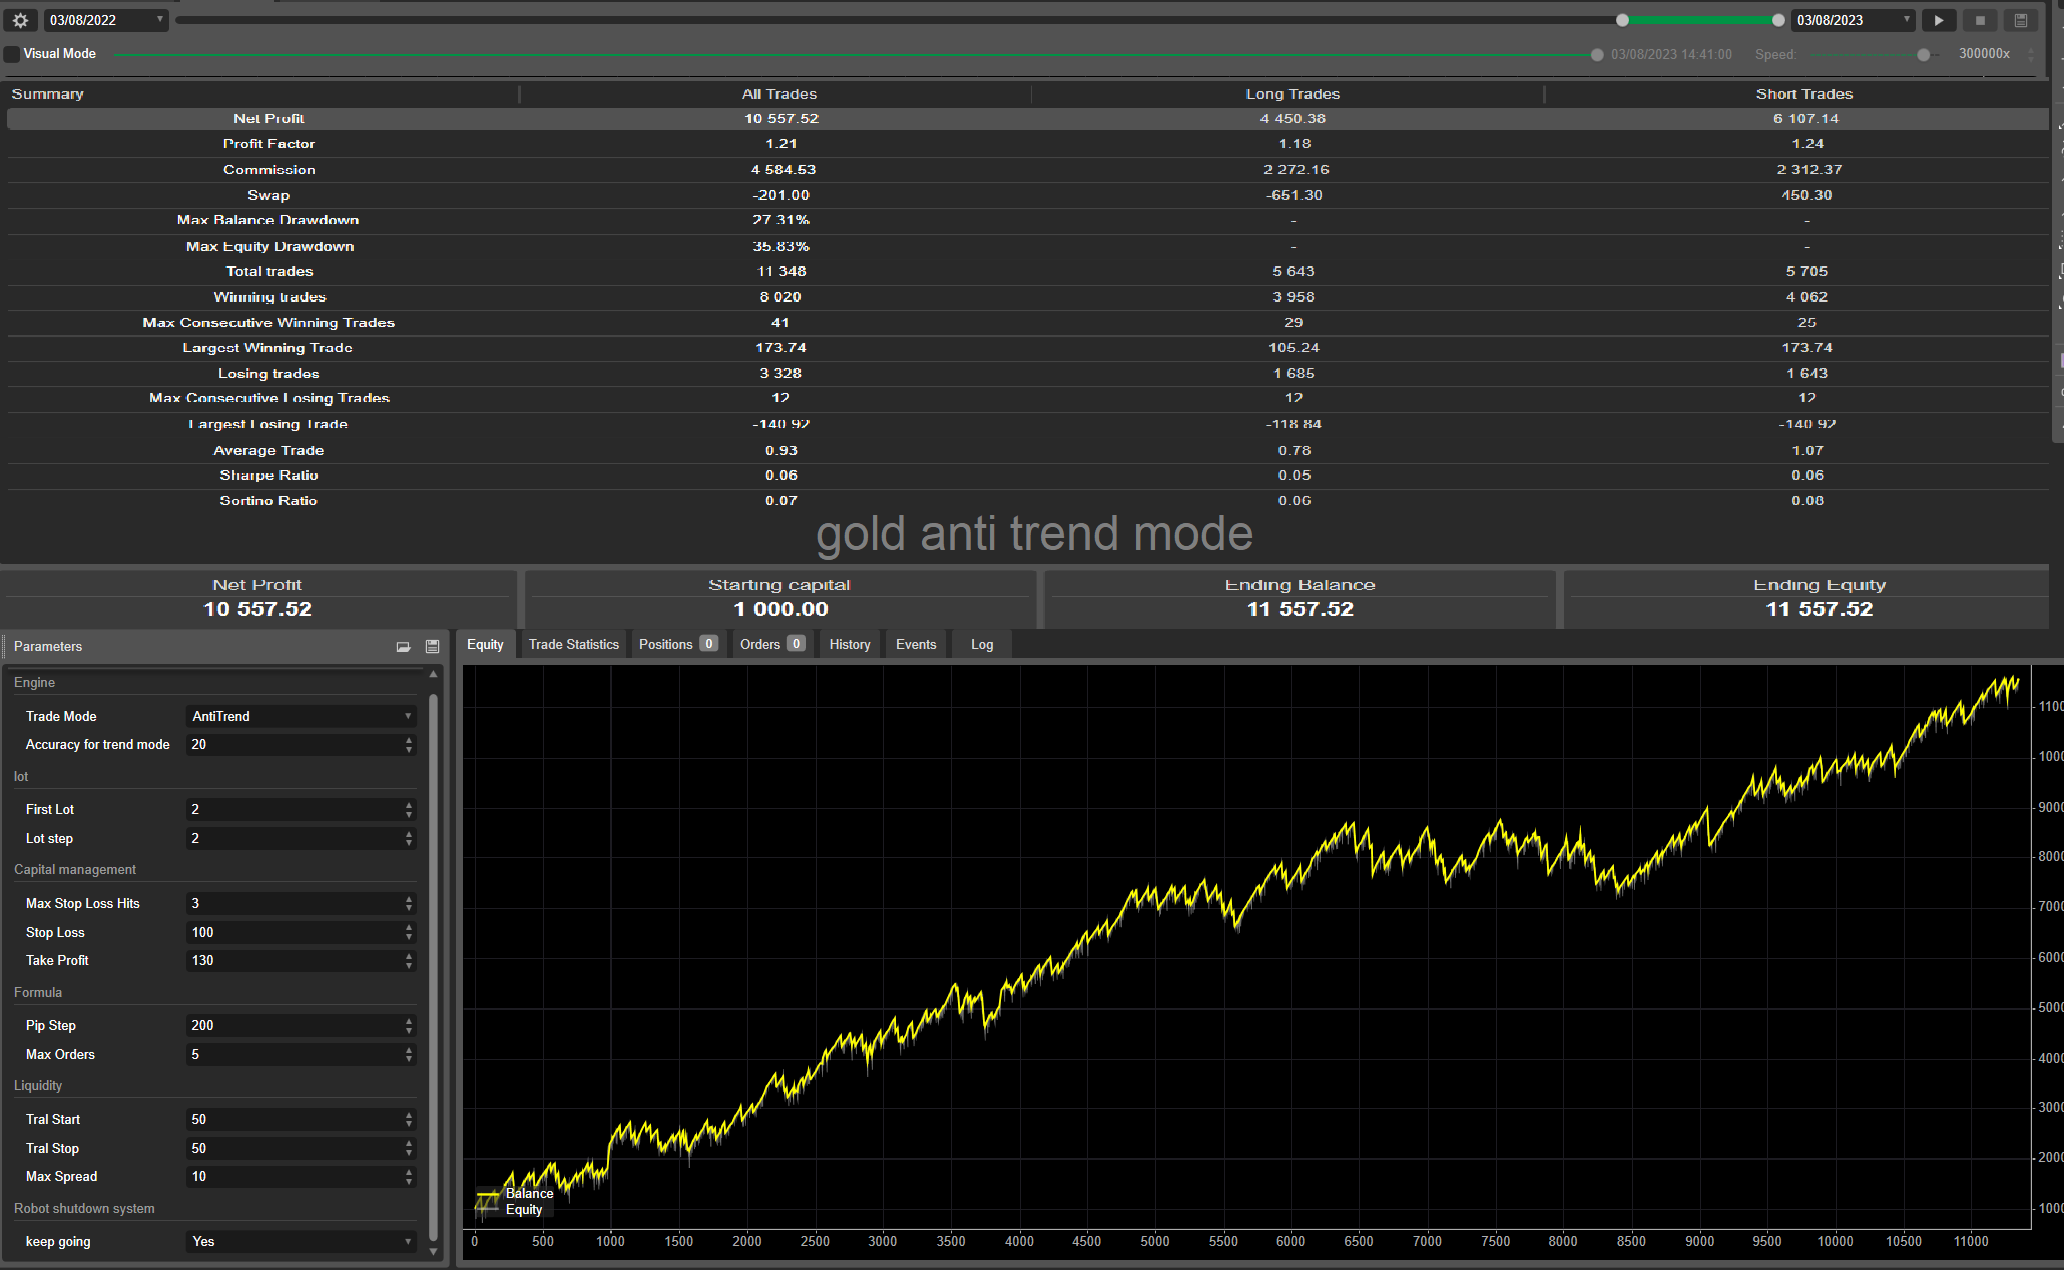Click Parameters panel scroll up arrow
Screen dimensions: 2064x1270
tap(433, 674)
